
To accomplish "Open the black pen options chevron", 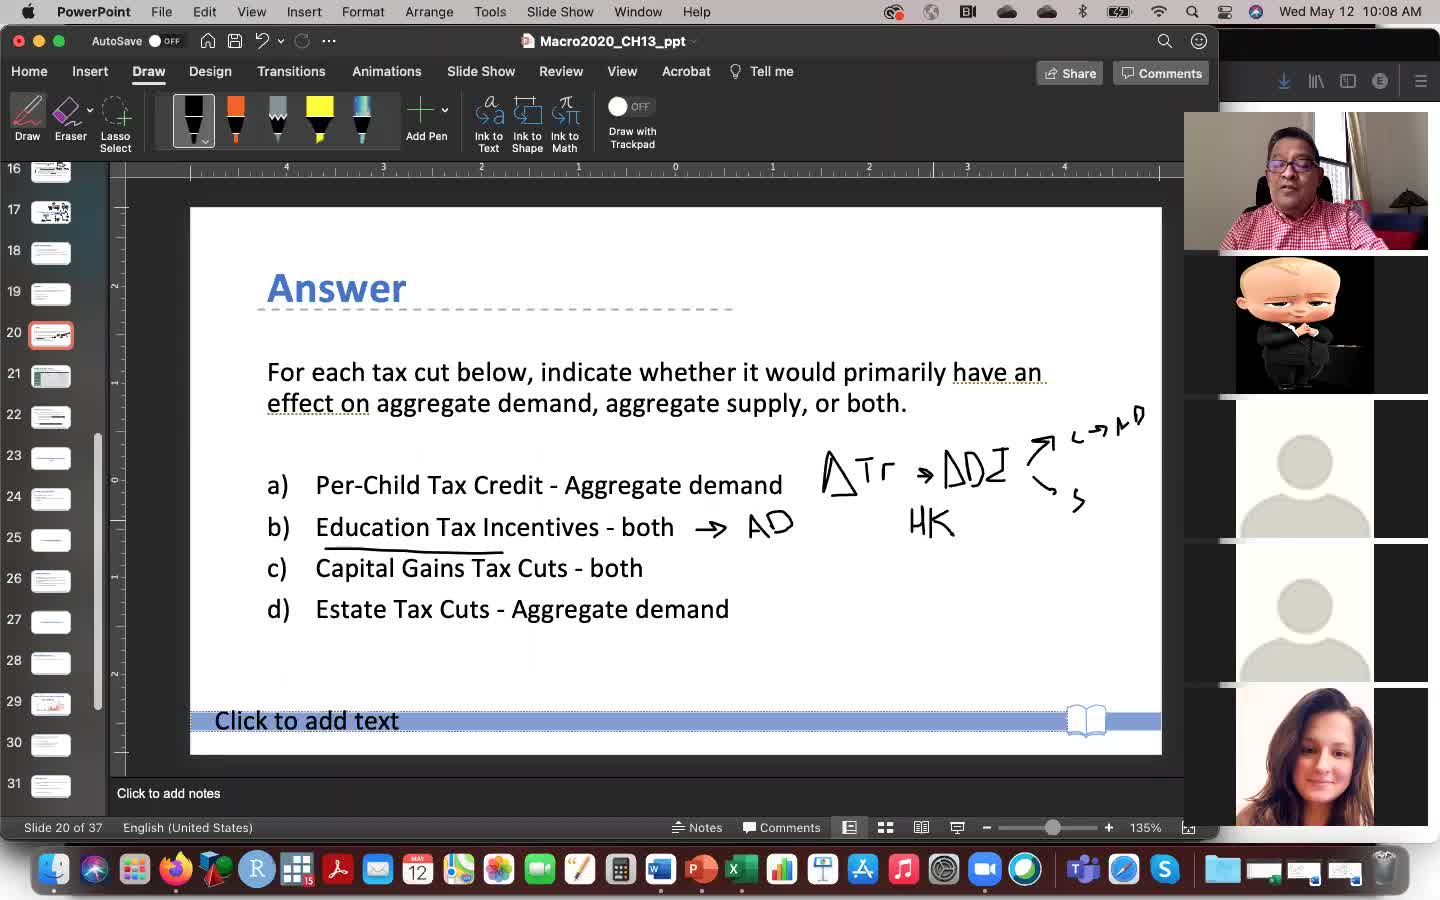I will tap(205, 142).
